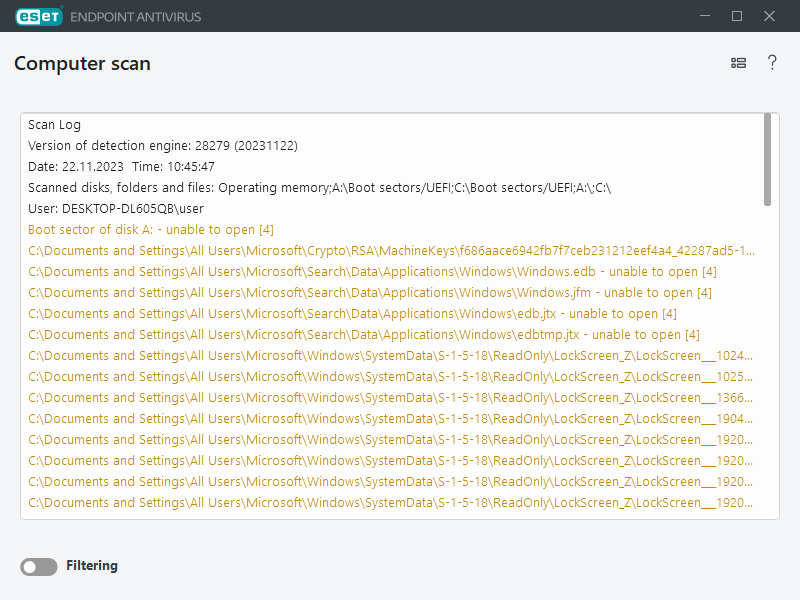Screen dimensions: 800x600
Task: Open the help question mark icon
Action: [772, 63]
